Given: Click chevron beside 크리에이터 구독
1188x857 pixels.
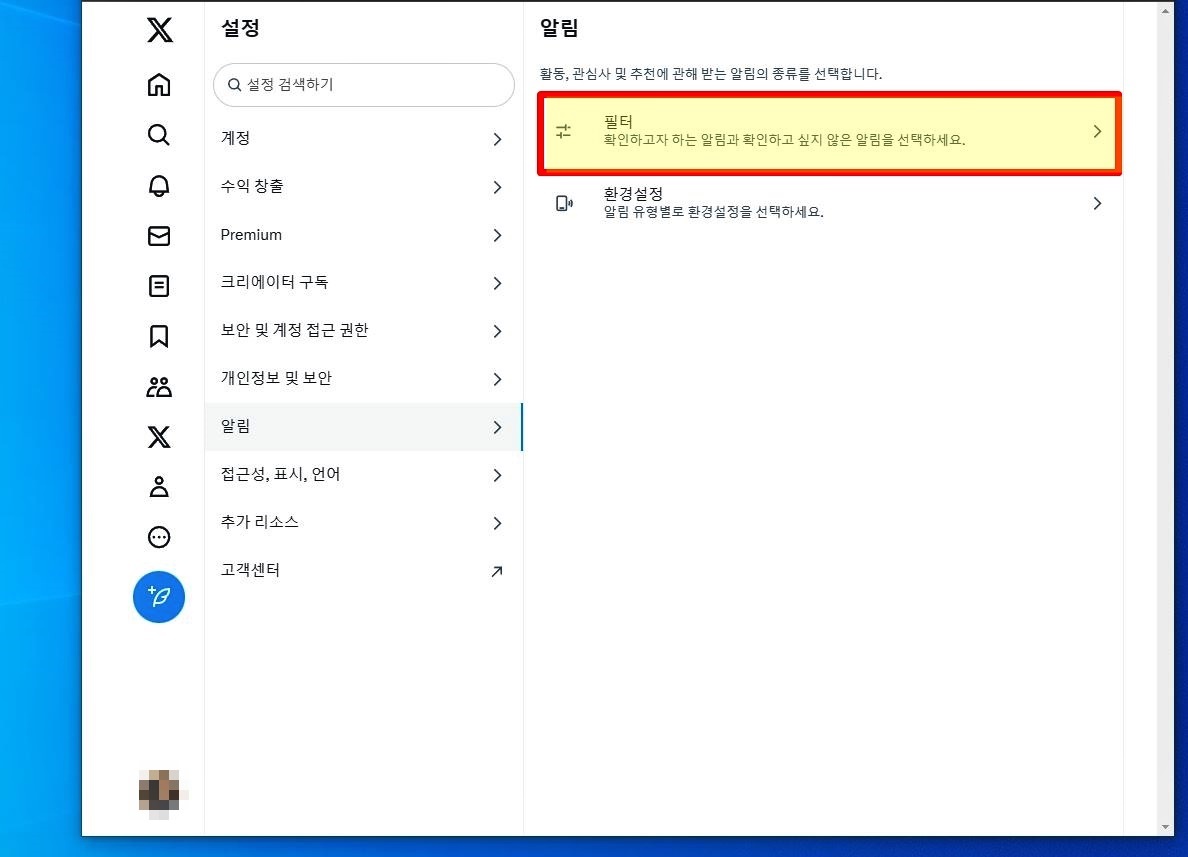Looking at the screenshot, I should tap(497, 283).
